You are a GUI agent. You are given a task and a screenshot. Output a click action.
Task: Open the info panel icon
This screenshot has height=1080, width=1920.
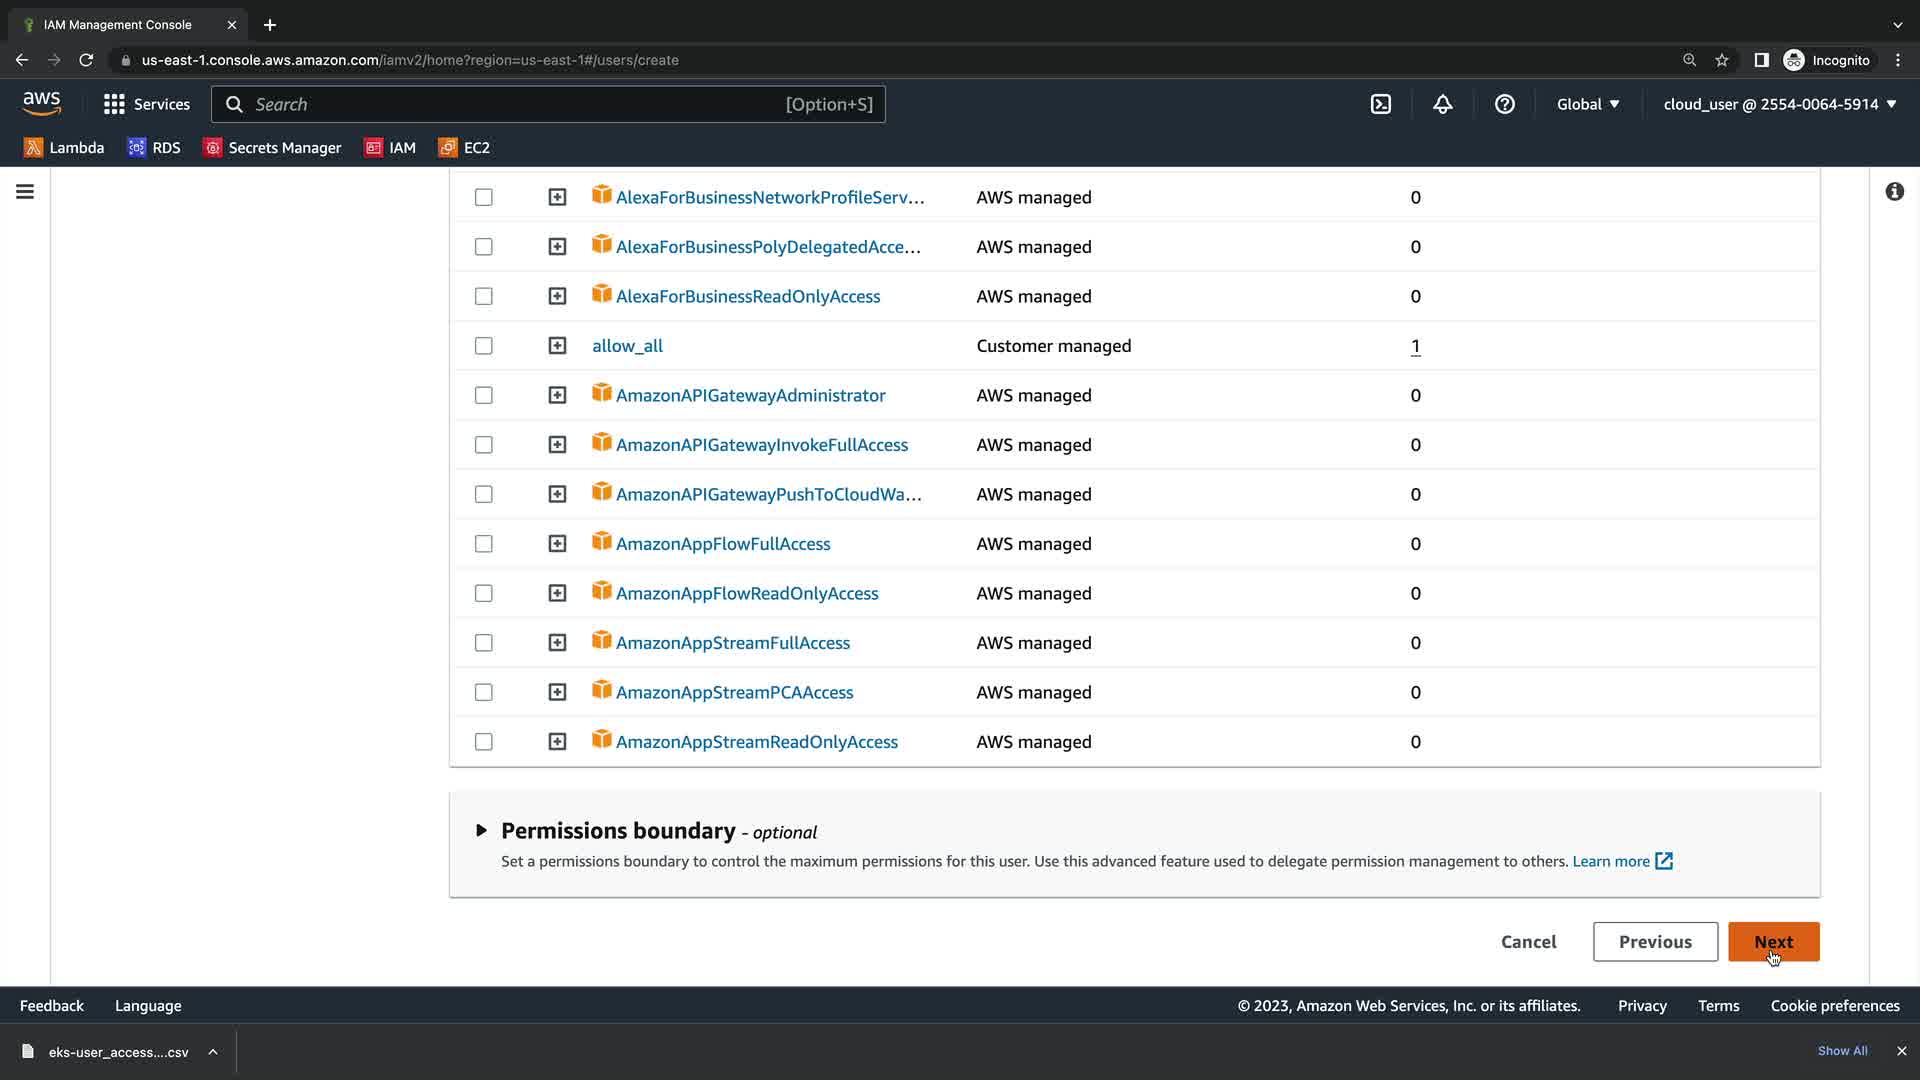[x=1894, y=191]
